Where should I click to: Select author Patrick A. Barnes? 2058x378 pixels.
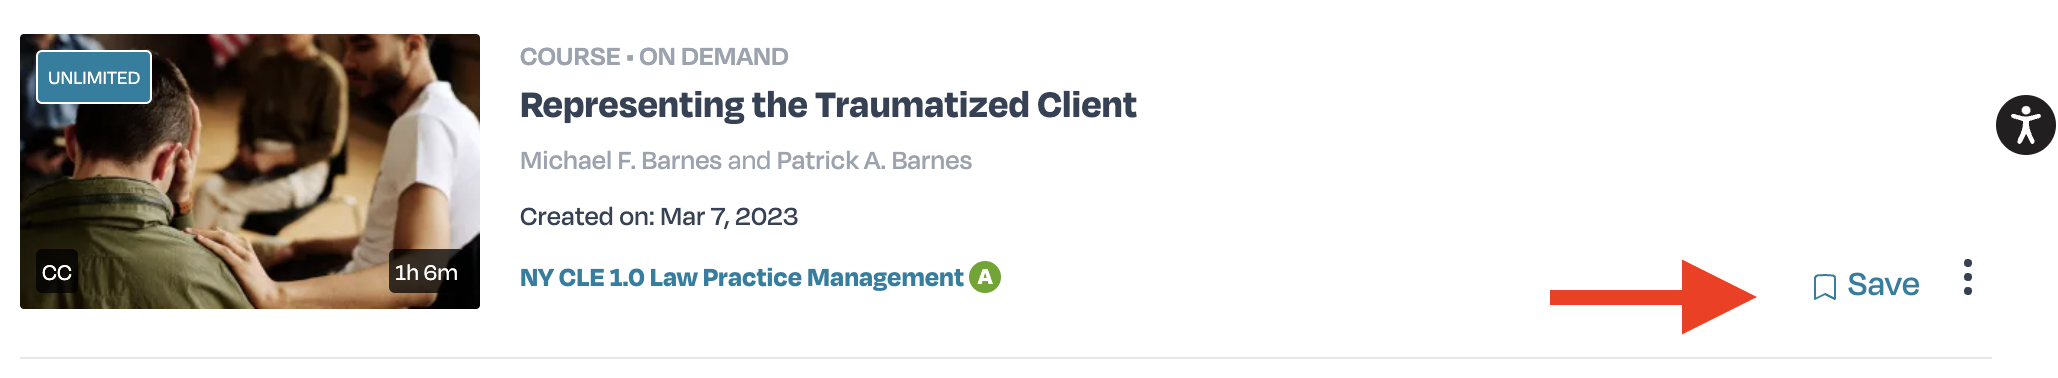pyautogui.click(x=874, y=161)
